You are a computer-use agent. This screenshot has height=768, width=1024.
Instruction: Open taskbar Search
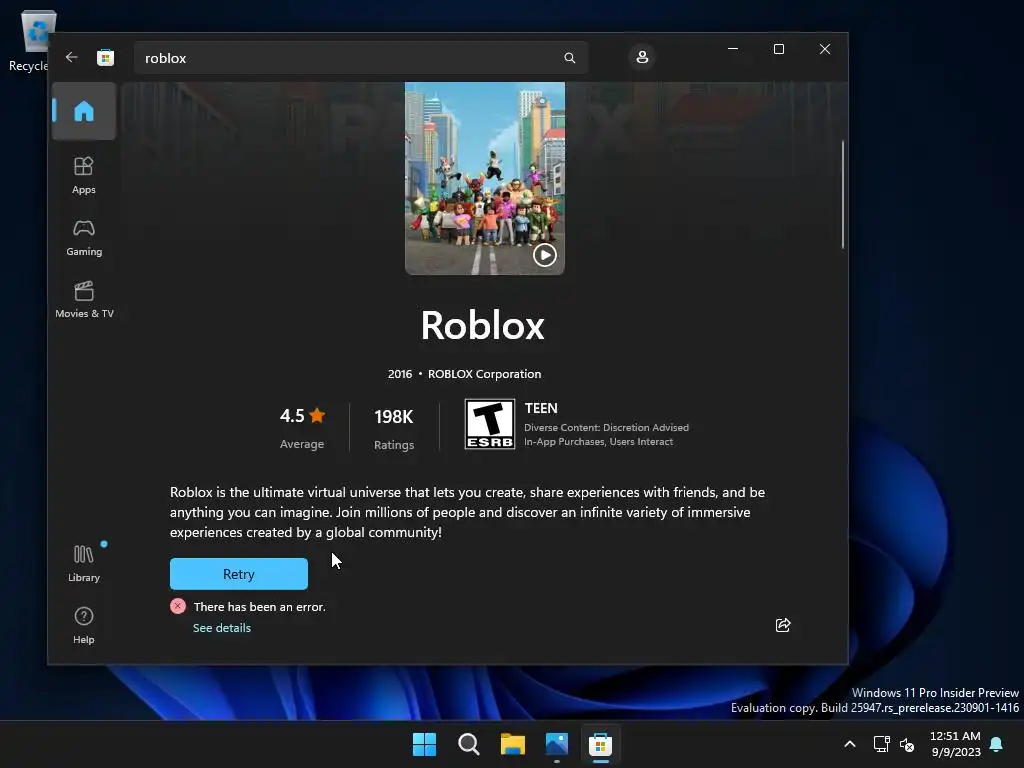click(x=468, y=744)
